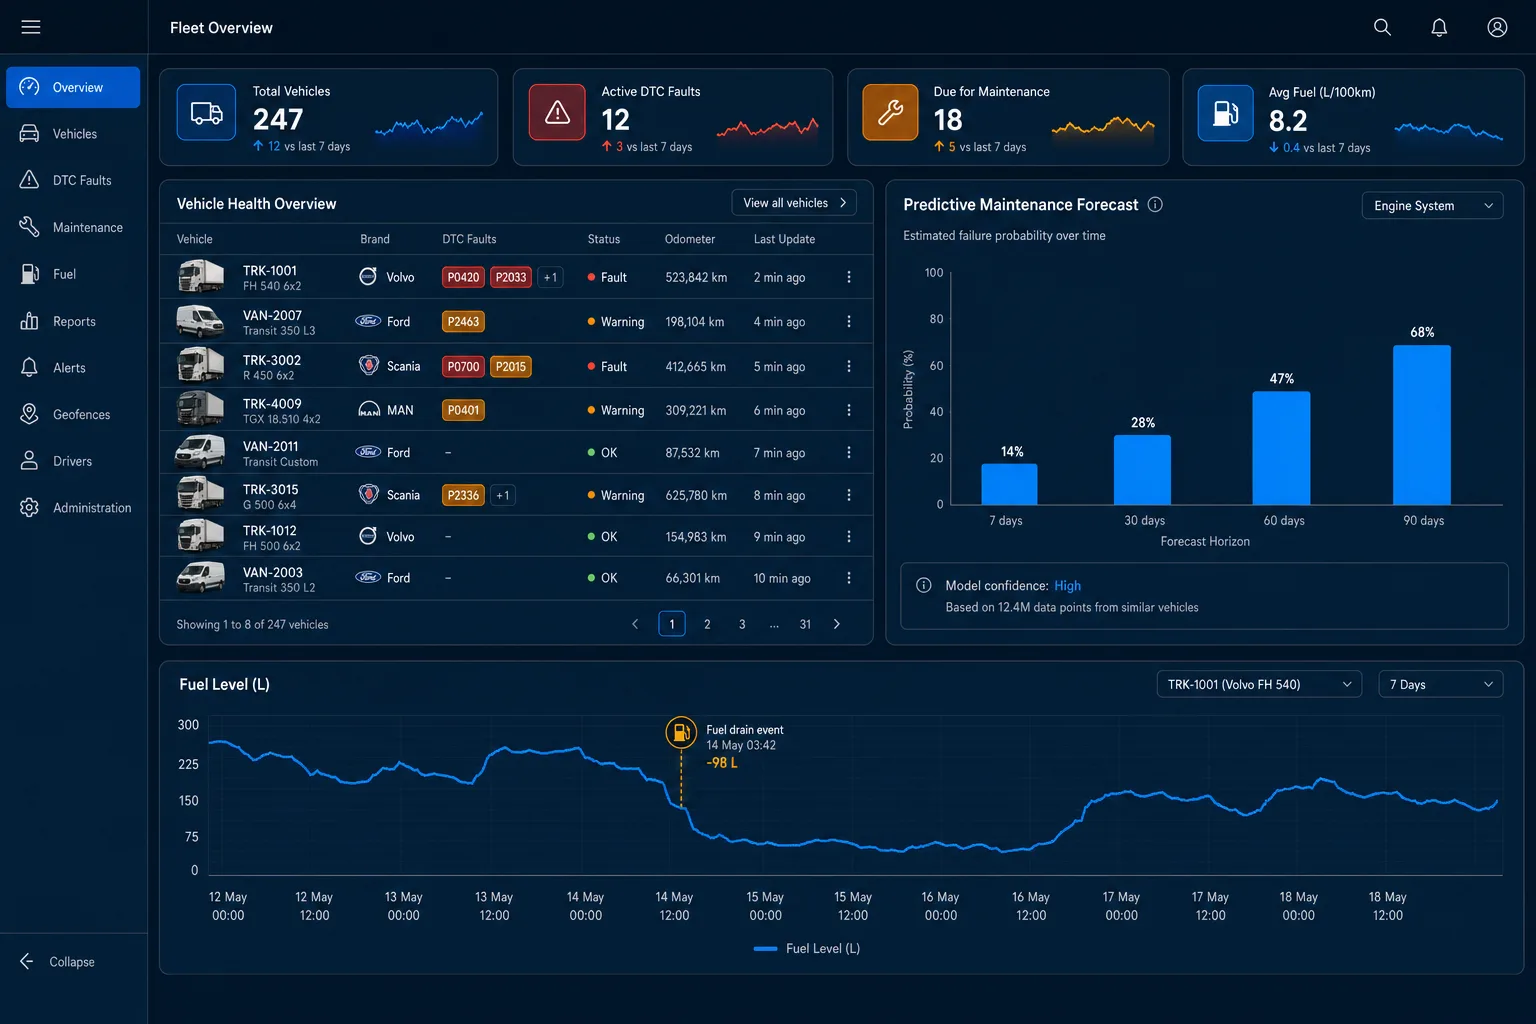Image resolution: width=1536 pixels, height=1024 pixels.
Task: Open notifications bell in top bar
Action: pyautogui.click(x=1439, y=27)
